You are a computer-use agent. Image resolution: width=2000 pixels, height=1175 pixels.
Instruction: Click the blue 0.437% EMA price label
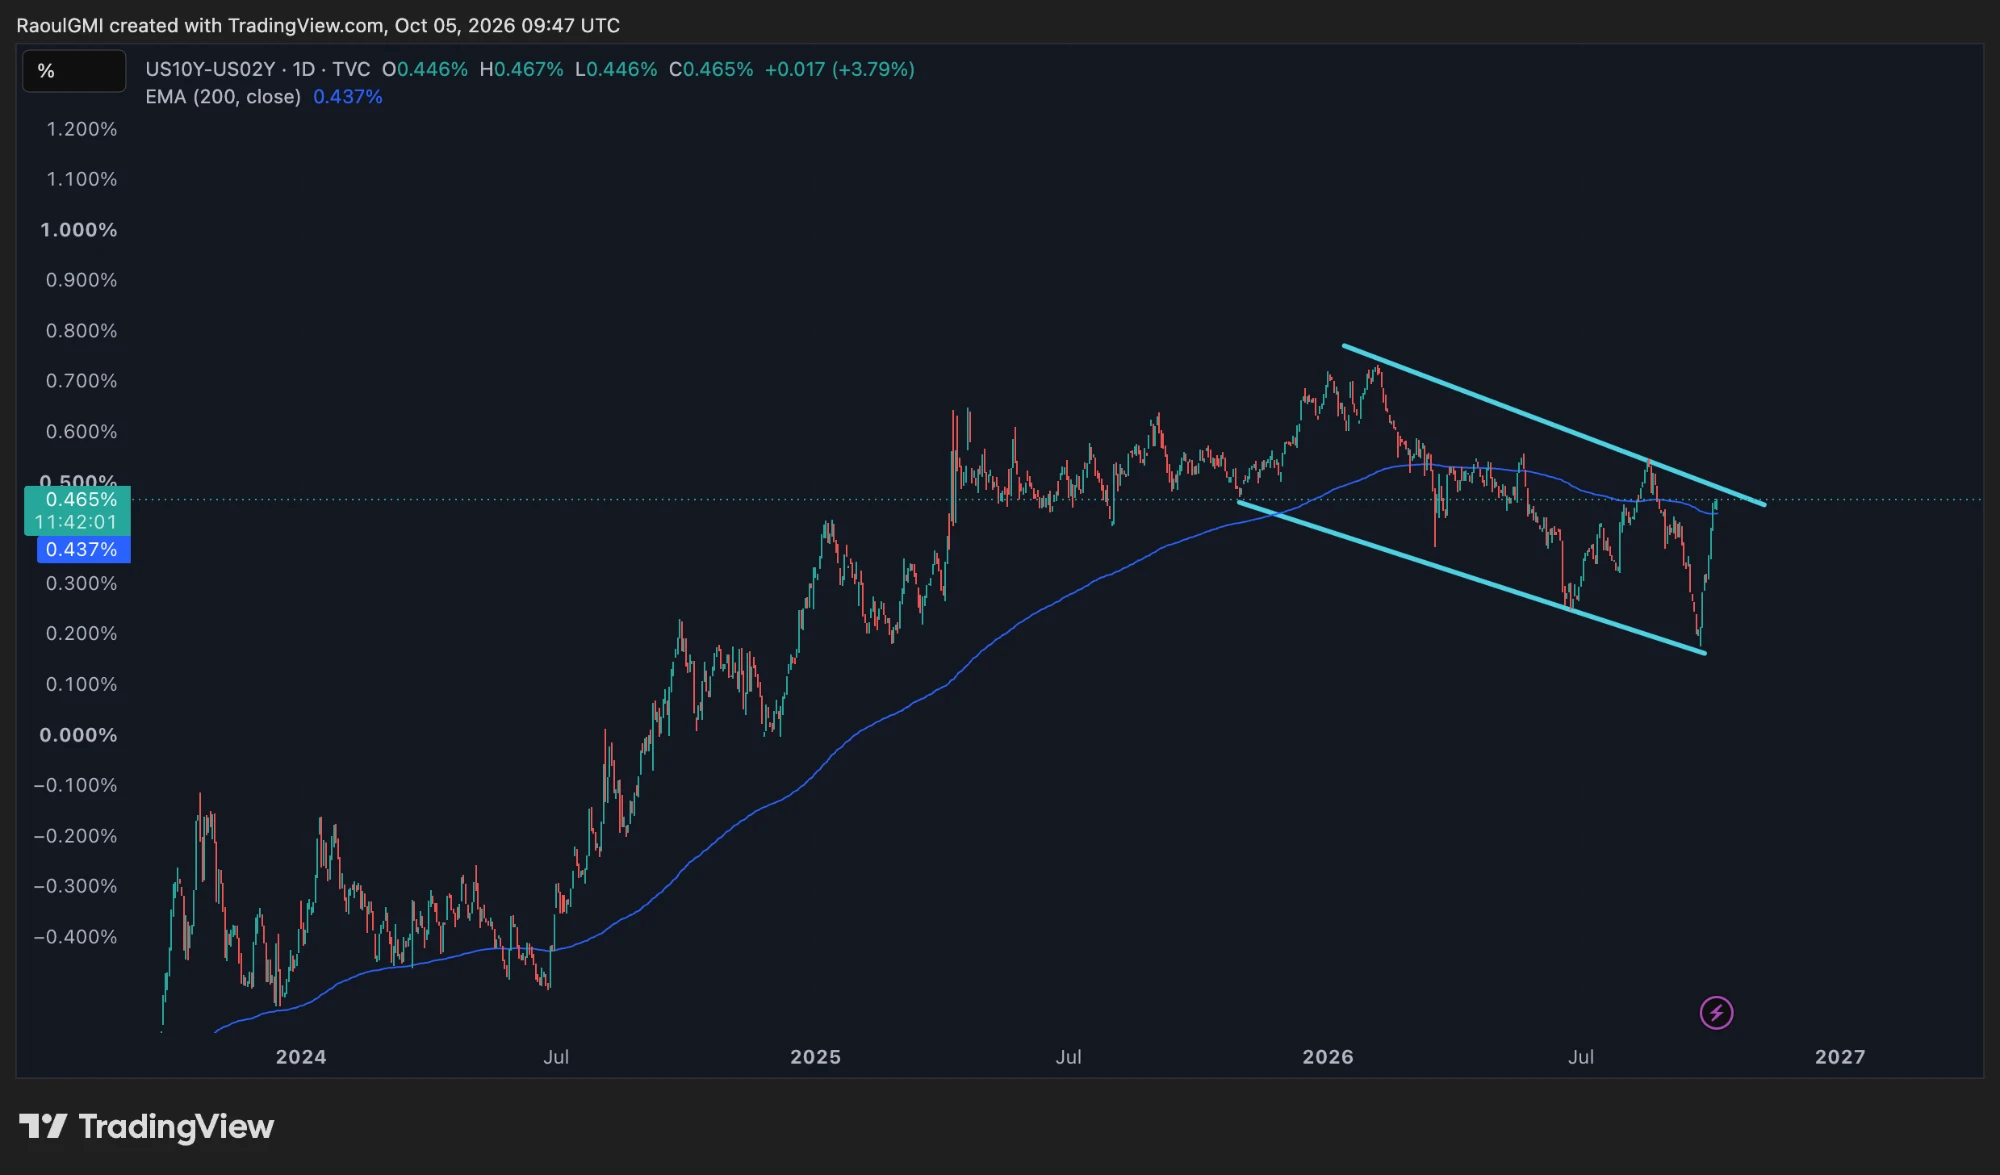click(82, 549)
